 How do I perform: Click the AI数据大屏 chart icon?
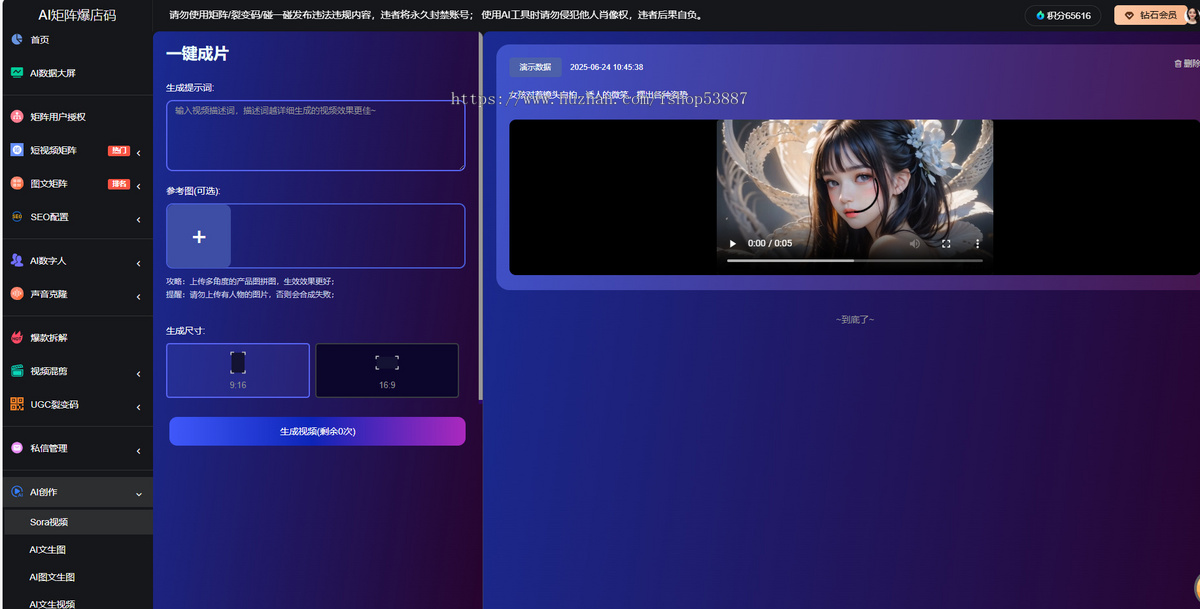[x=17, y=73]
